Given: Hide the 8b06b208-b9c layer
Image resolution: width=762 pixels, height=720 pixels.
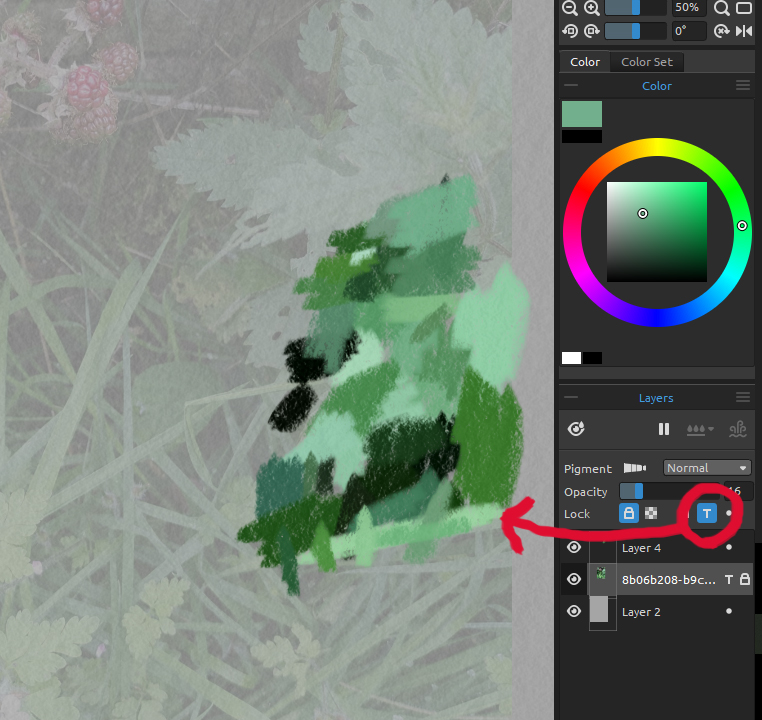Looking at the screenshot, I should click(x=574, y=579).
